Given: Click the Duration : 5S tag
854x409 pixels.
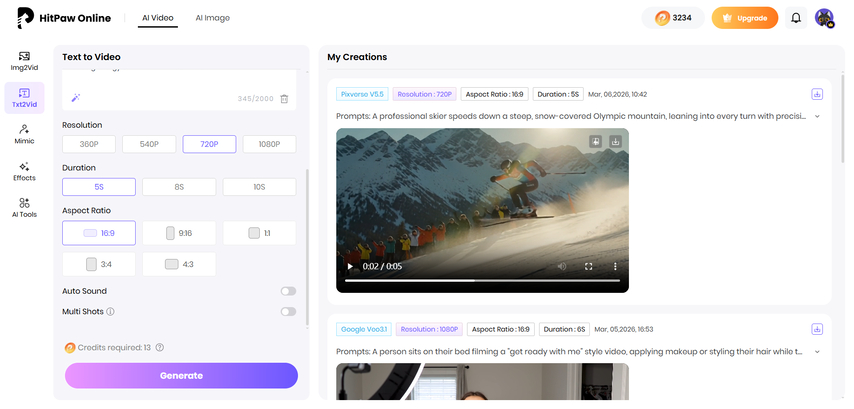Looking at the screenshot, I should pos(558,94).
